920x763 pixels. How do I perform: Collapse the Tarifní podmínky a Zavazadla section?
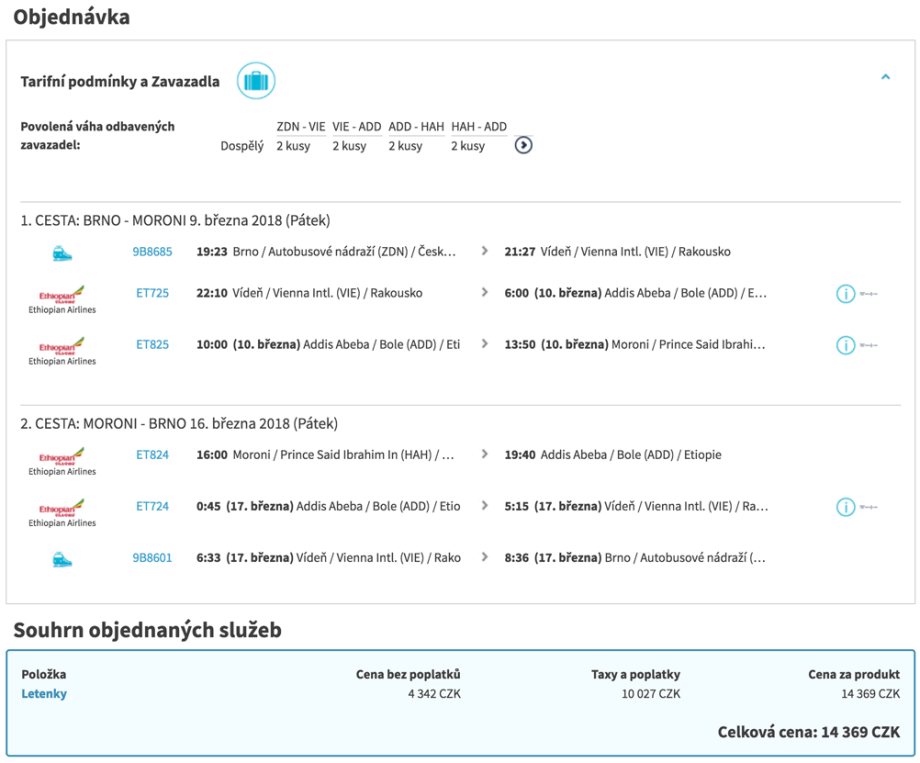885,76
